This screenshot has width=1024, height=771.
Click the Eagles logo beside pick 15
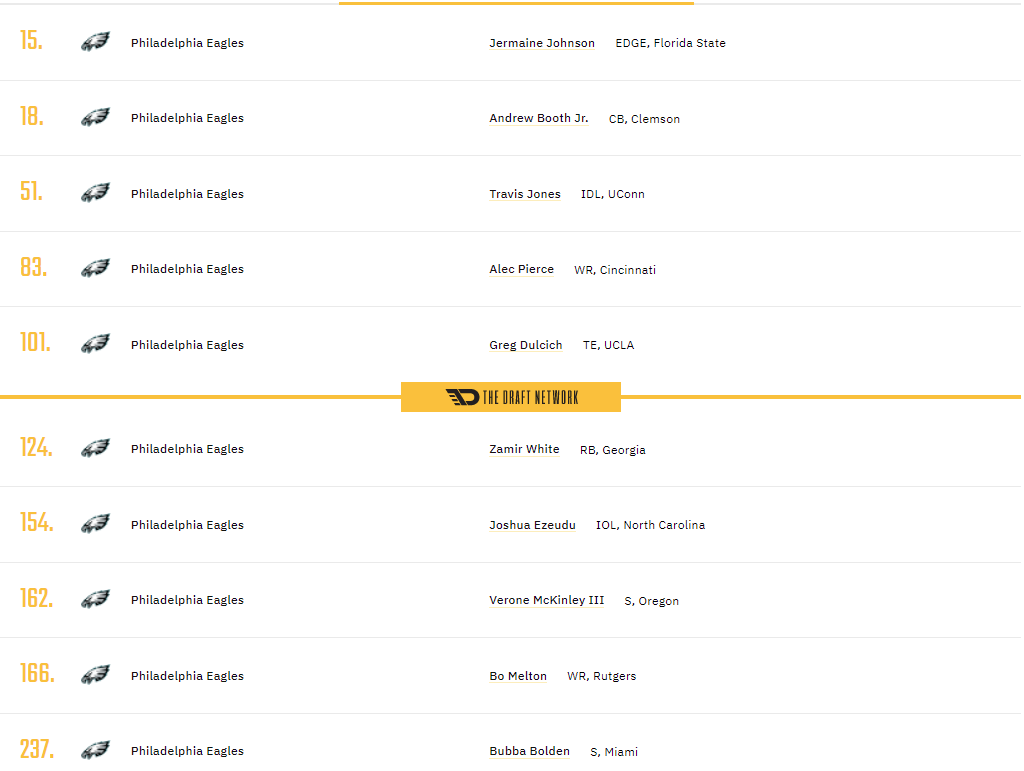[x=95, y=42]
